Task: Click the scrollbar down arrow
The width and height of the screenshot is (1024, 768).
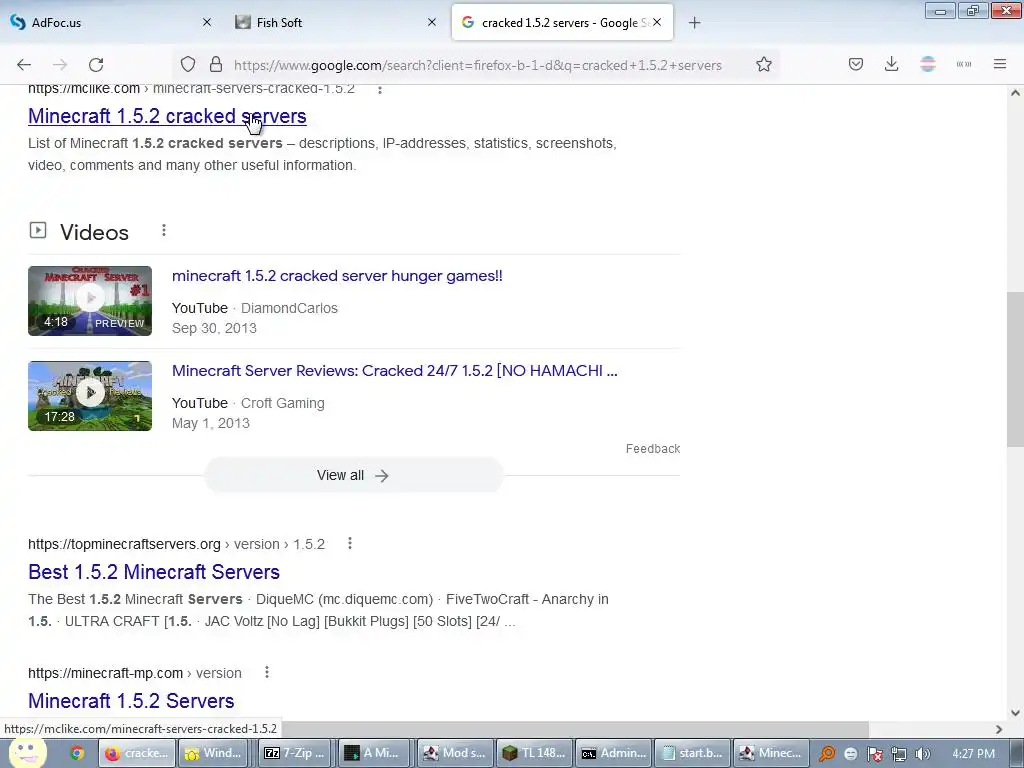Action: pos(1015,713)
